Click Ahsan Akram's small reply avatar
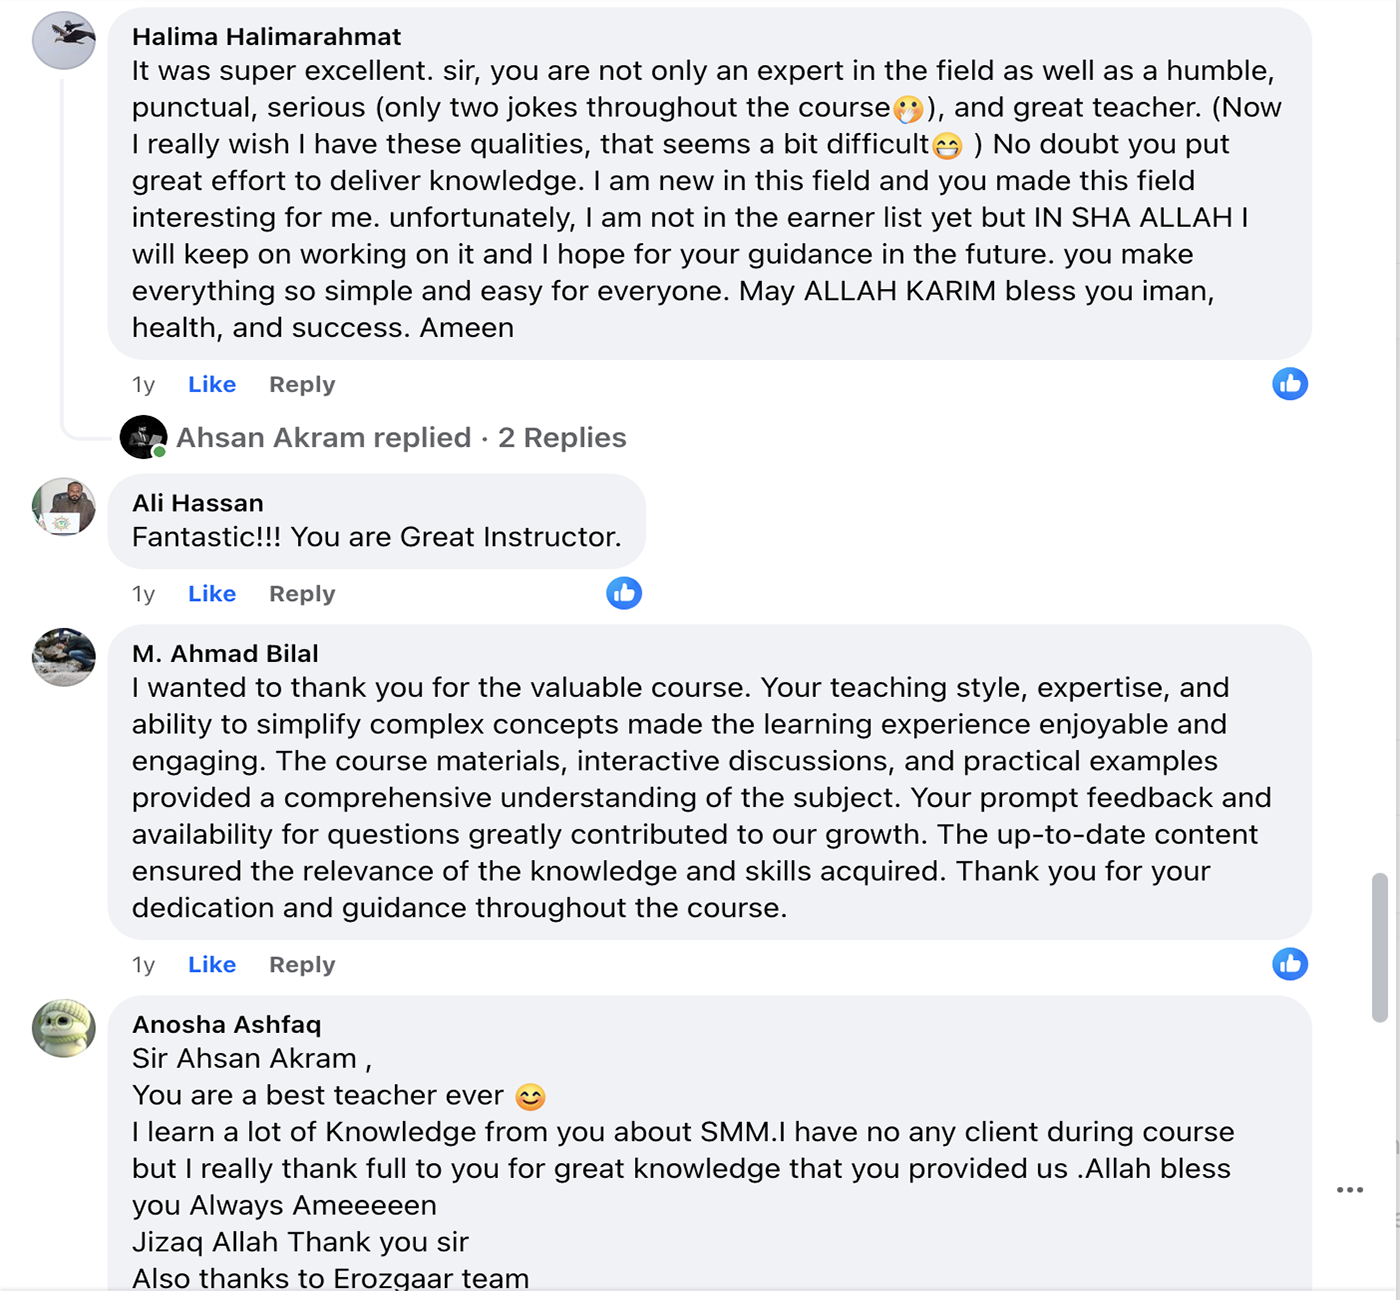 click(143, 437)
